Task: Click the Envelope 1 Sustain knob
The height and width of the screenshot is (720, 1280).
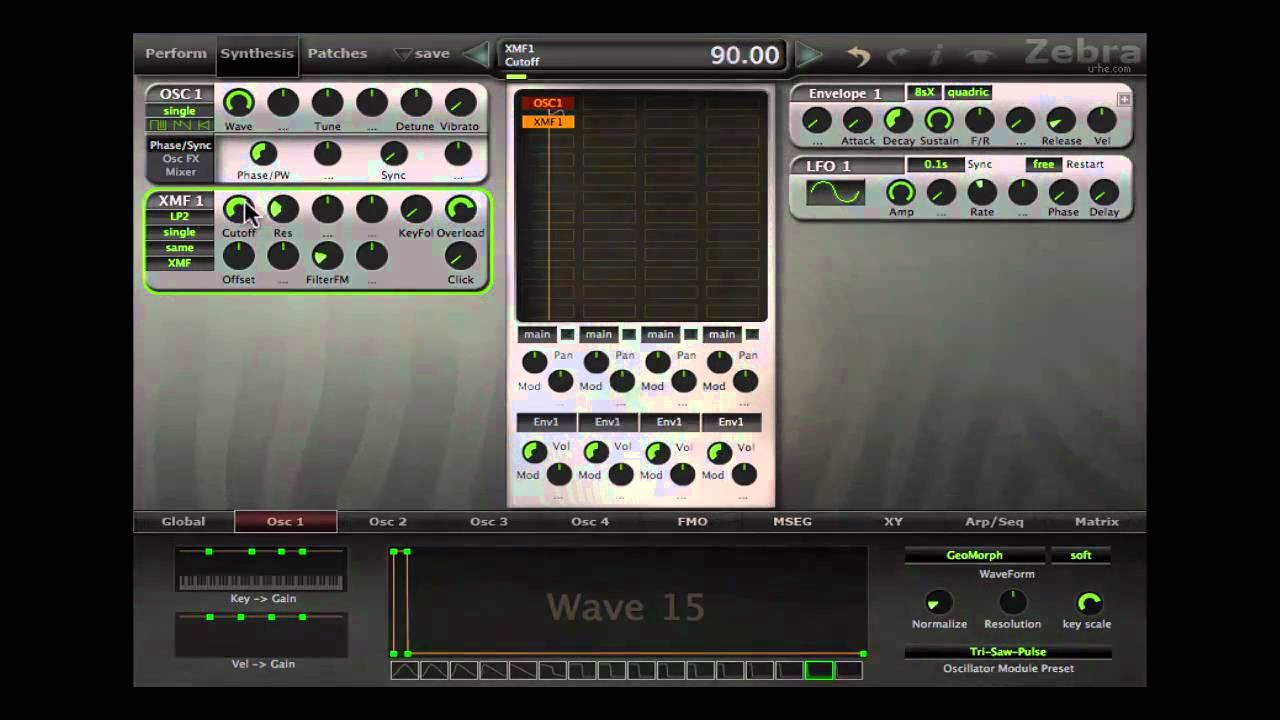Action: click(x=939, y=120)
